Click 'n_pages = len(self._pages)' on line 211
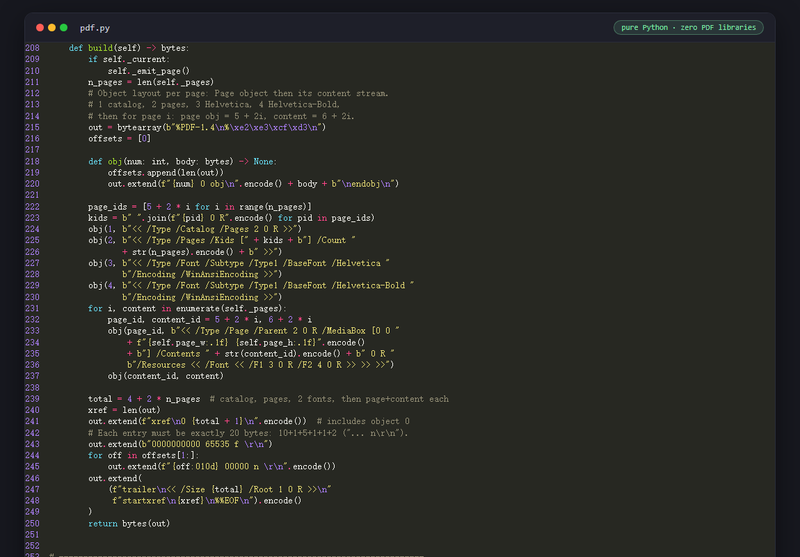 [x=151, y=82]
